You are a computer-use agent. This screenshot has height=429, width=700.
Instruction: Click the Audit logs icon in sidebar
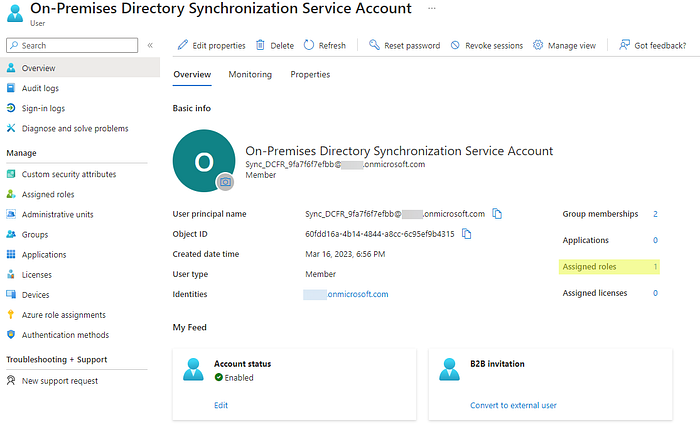coord(11,88)
